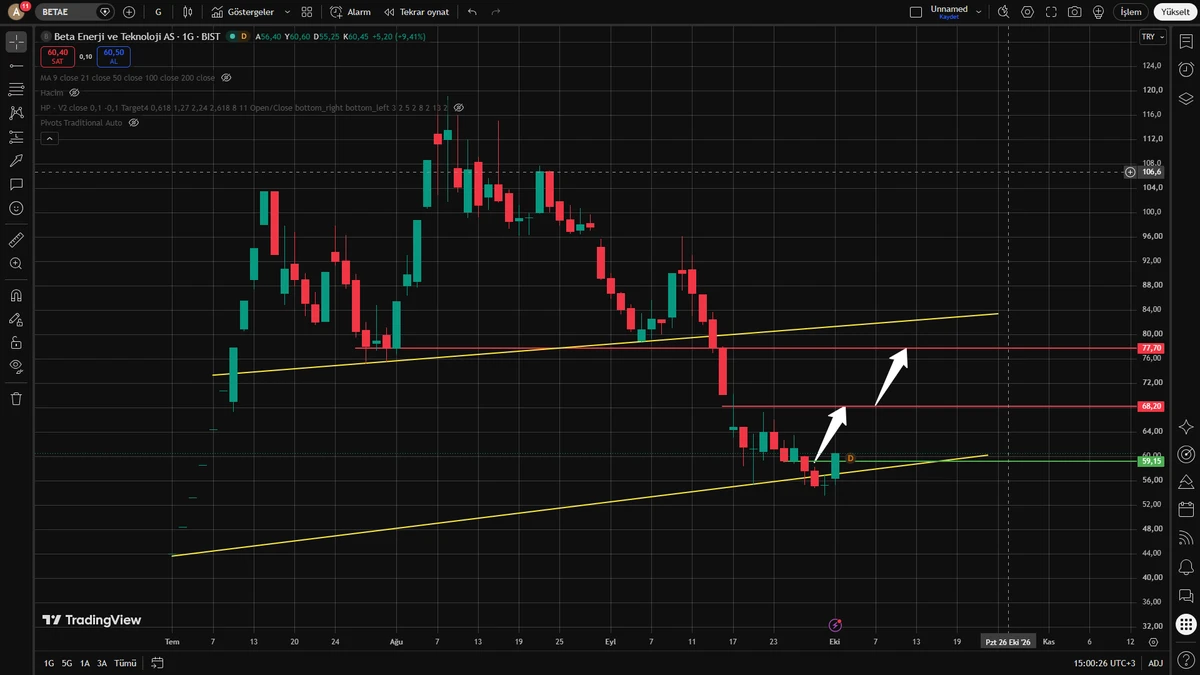Open the trend line drawing tool
This screenshot has width=1200, height=675.
coord(16,65)
